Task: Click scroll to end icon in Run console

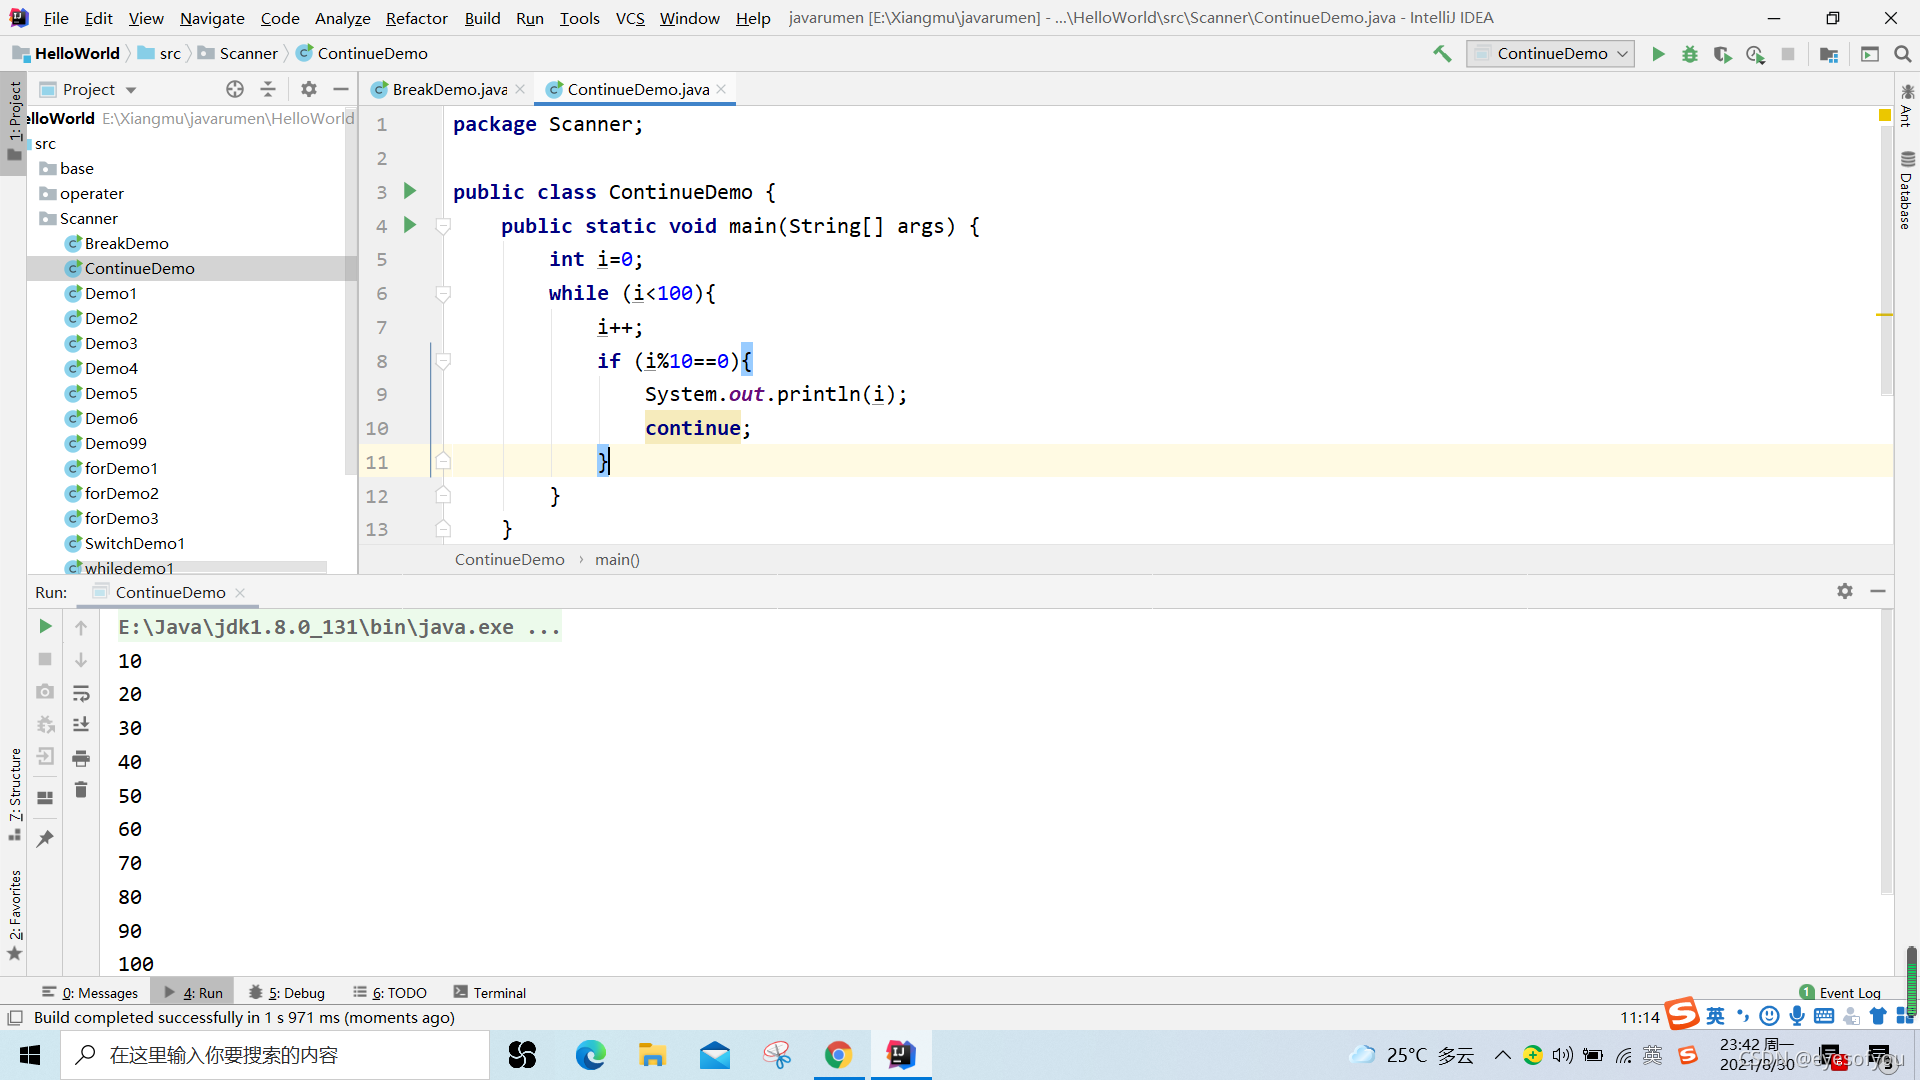Action: pyautogui.click(x=81, y=725)
